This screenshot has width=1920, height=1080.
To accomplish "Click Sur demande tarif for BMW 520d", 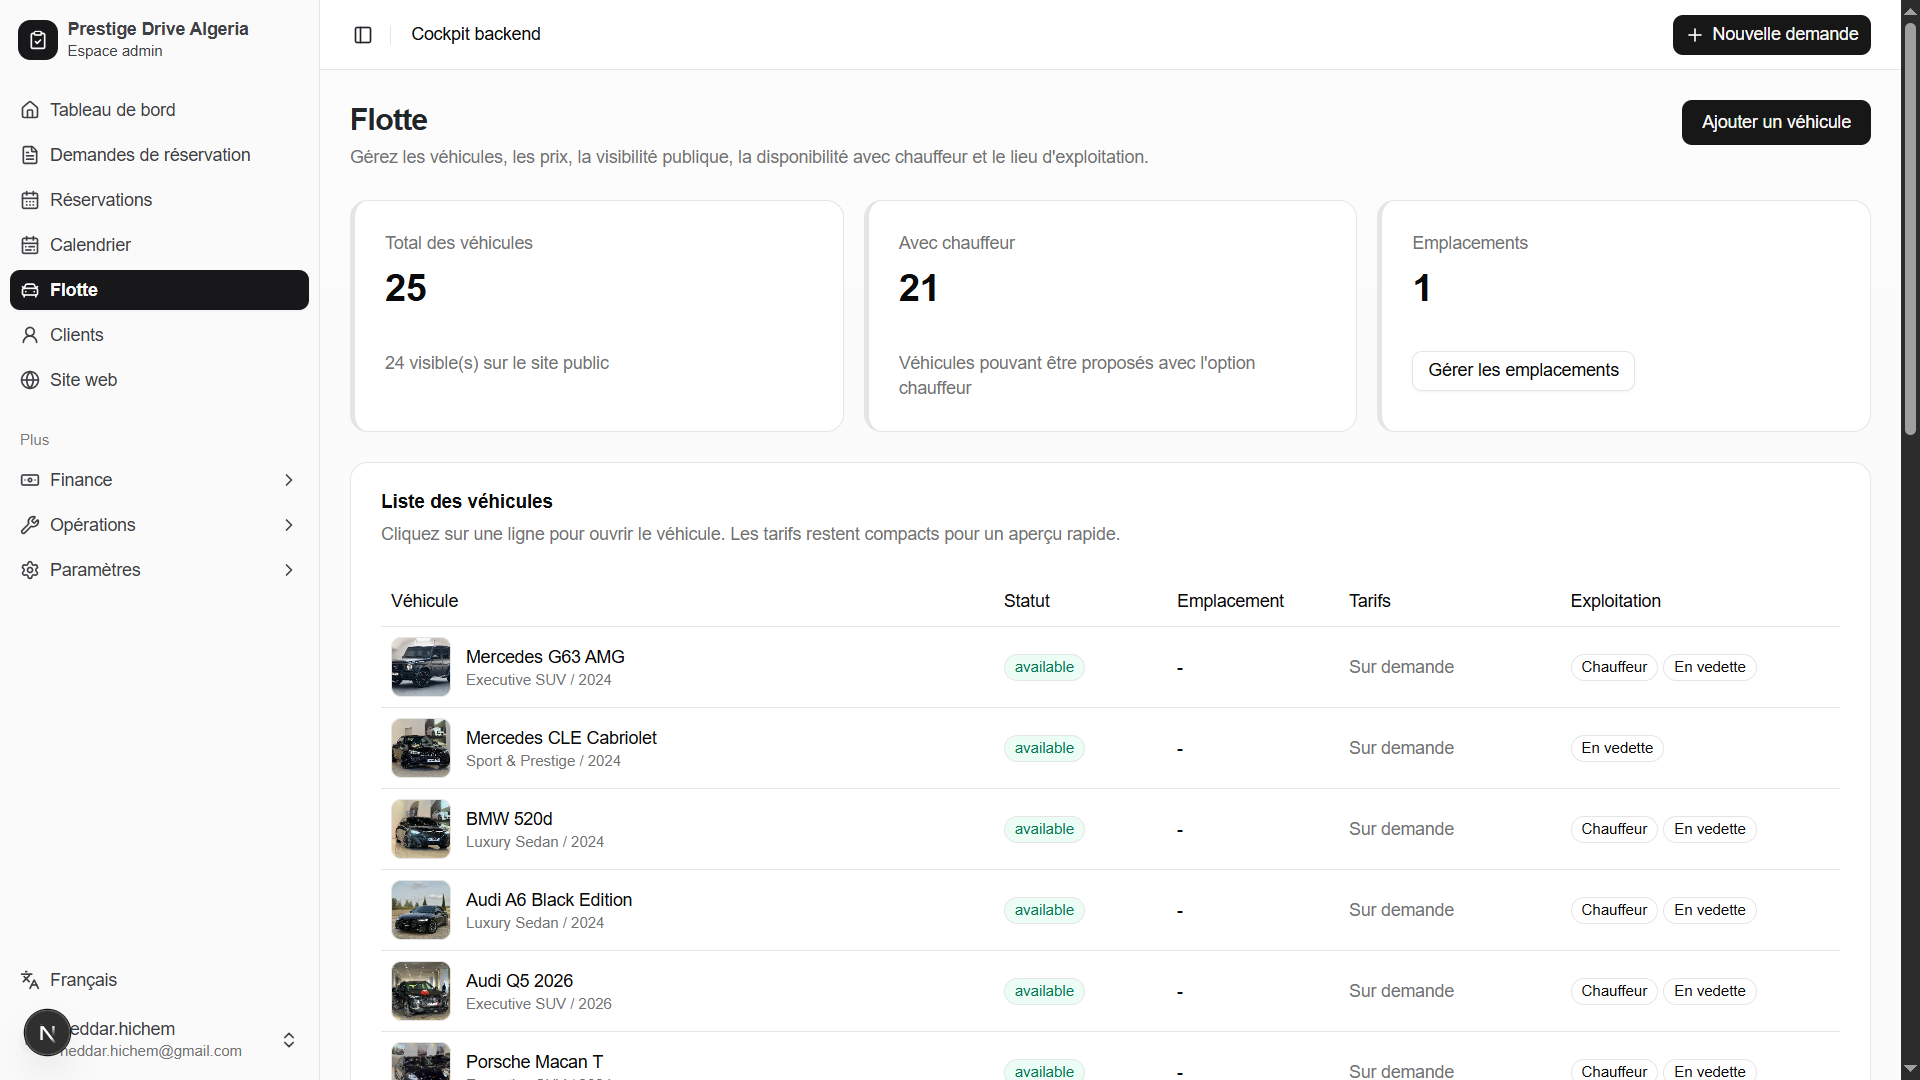I will pyautogui.click(x=1401, y=829).
